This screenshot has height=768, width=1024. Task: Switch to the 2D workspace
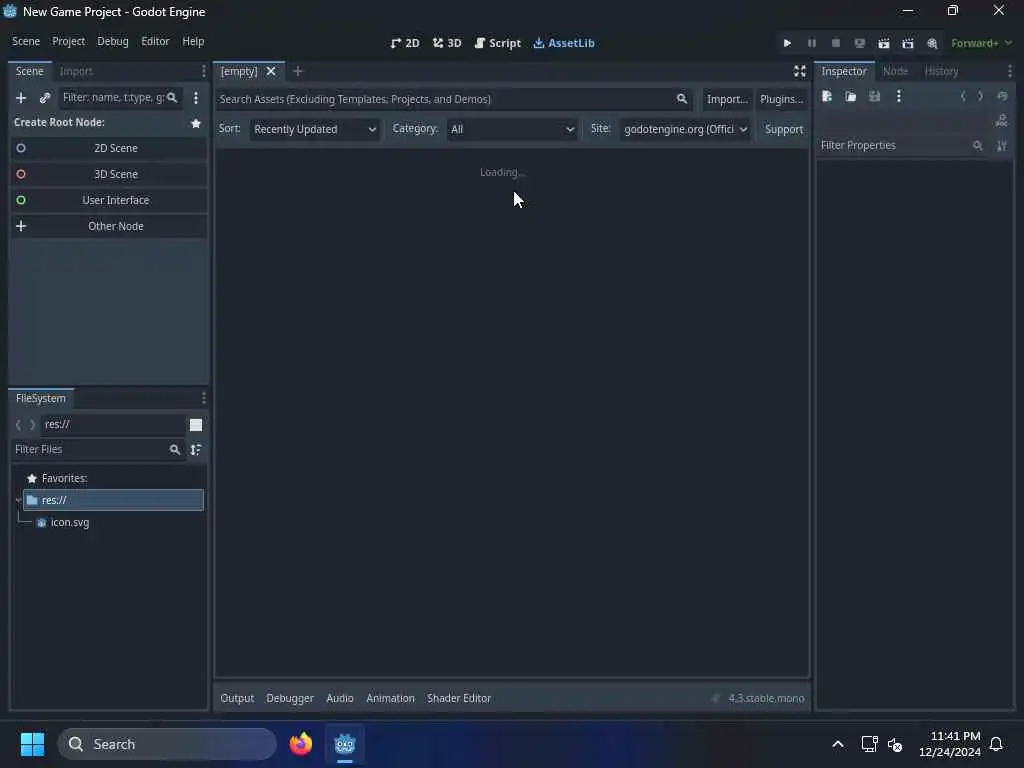[405, 43]
